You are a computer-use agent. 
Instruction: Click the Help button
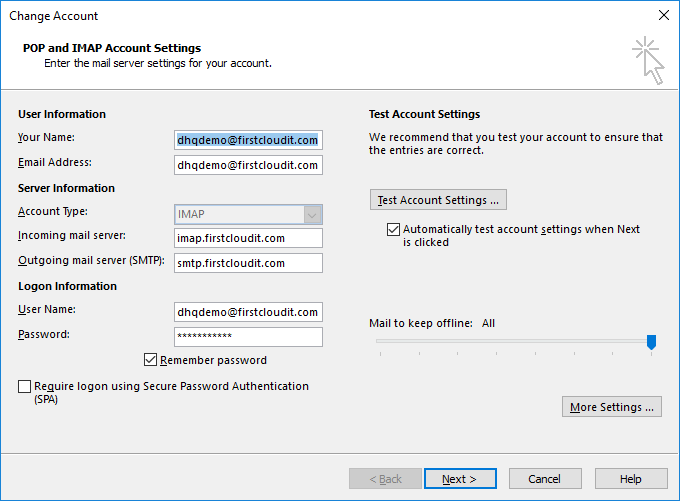pos(631,479)
